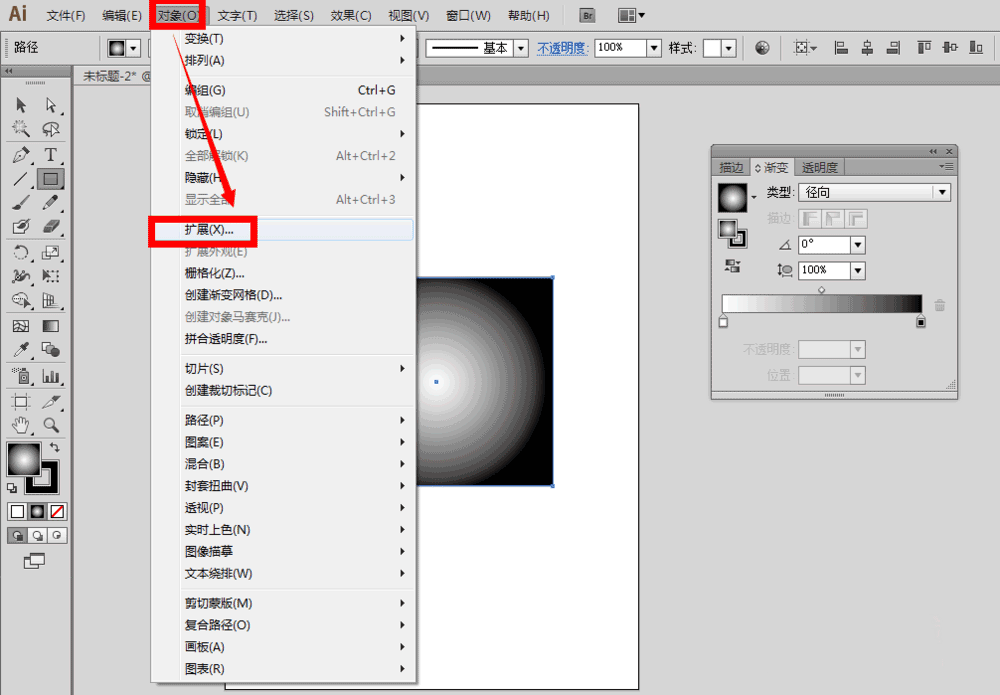Select the Artboard tool

[x=21, y=402]
